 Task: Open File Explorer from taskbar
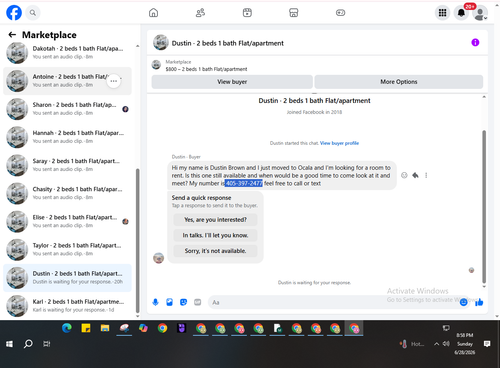click(105, 329)
